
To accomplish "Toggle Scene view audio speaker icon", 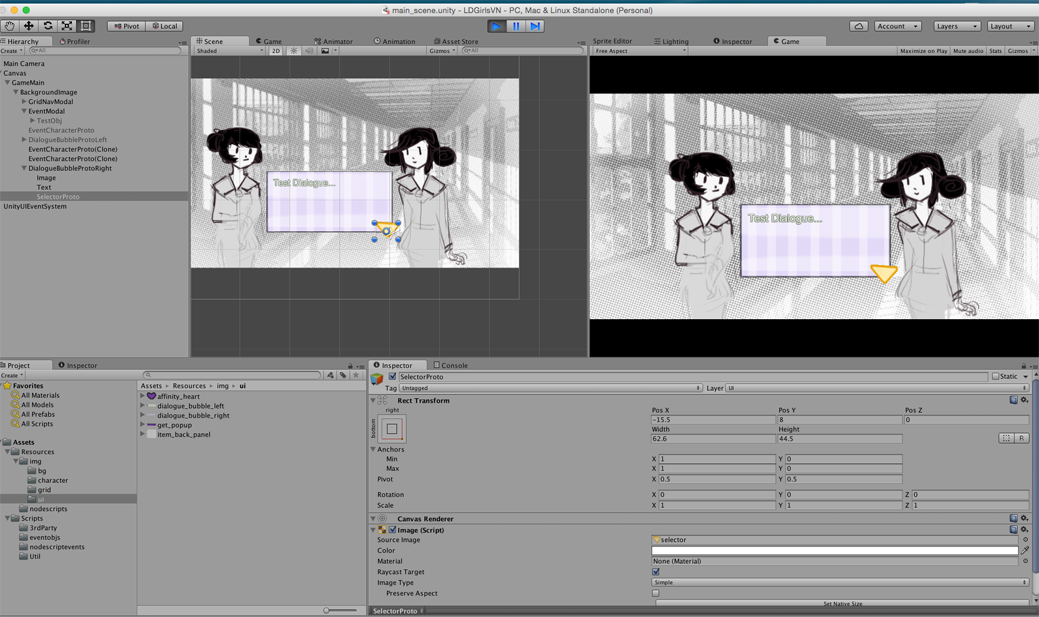I will tap(309, 51).
